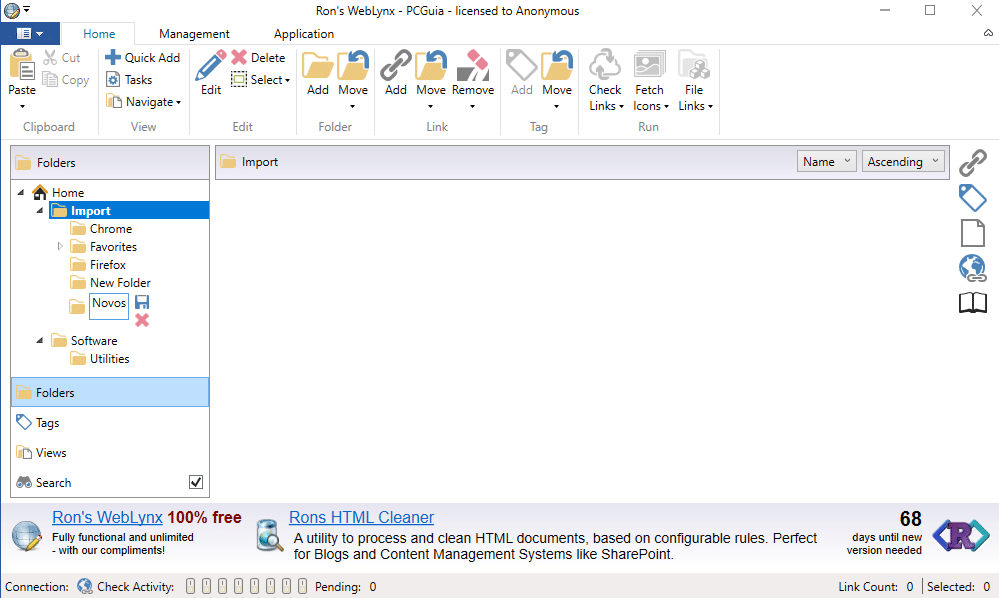Click the globe link icon in right sidebar
Screen dimensions: 999x598
[x=973, y=268]
